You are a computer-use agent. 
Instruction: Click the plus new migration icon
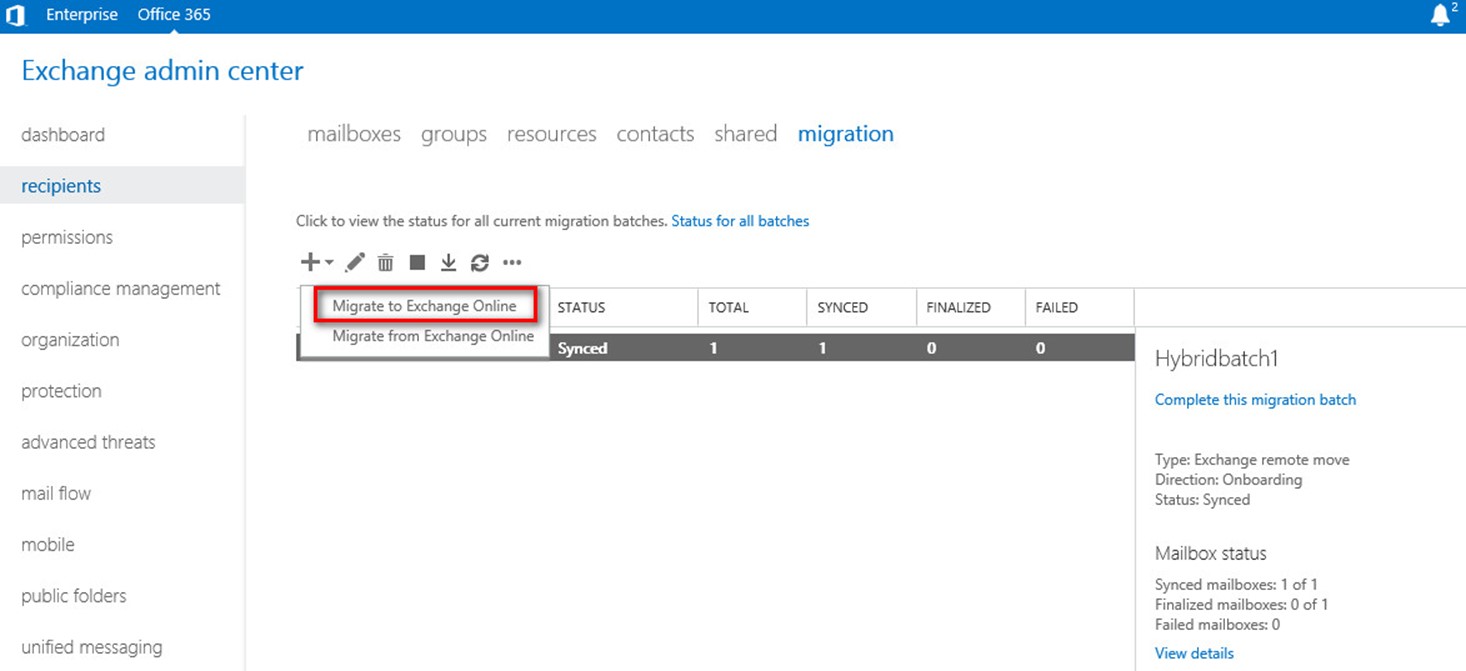(x=310, y=262)
